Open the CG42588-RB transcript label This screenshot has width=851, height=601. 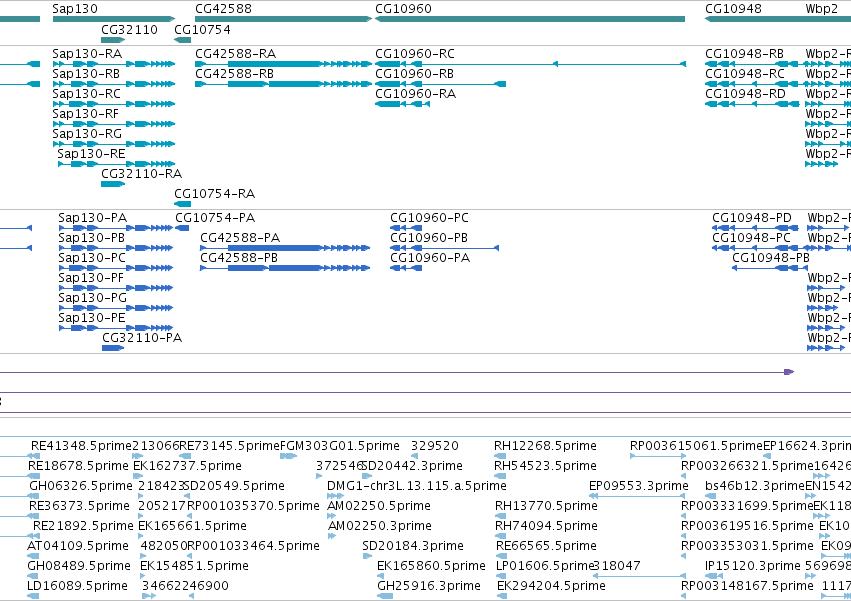click(234, 74)
